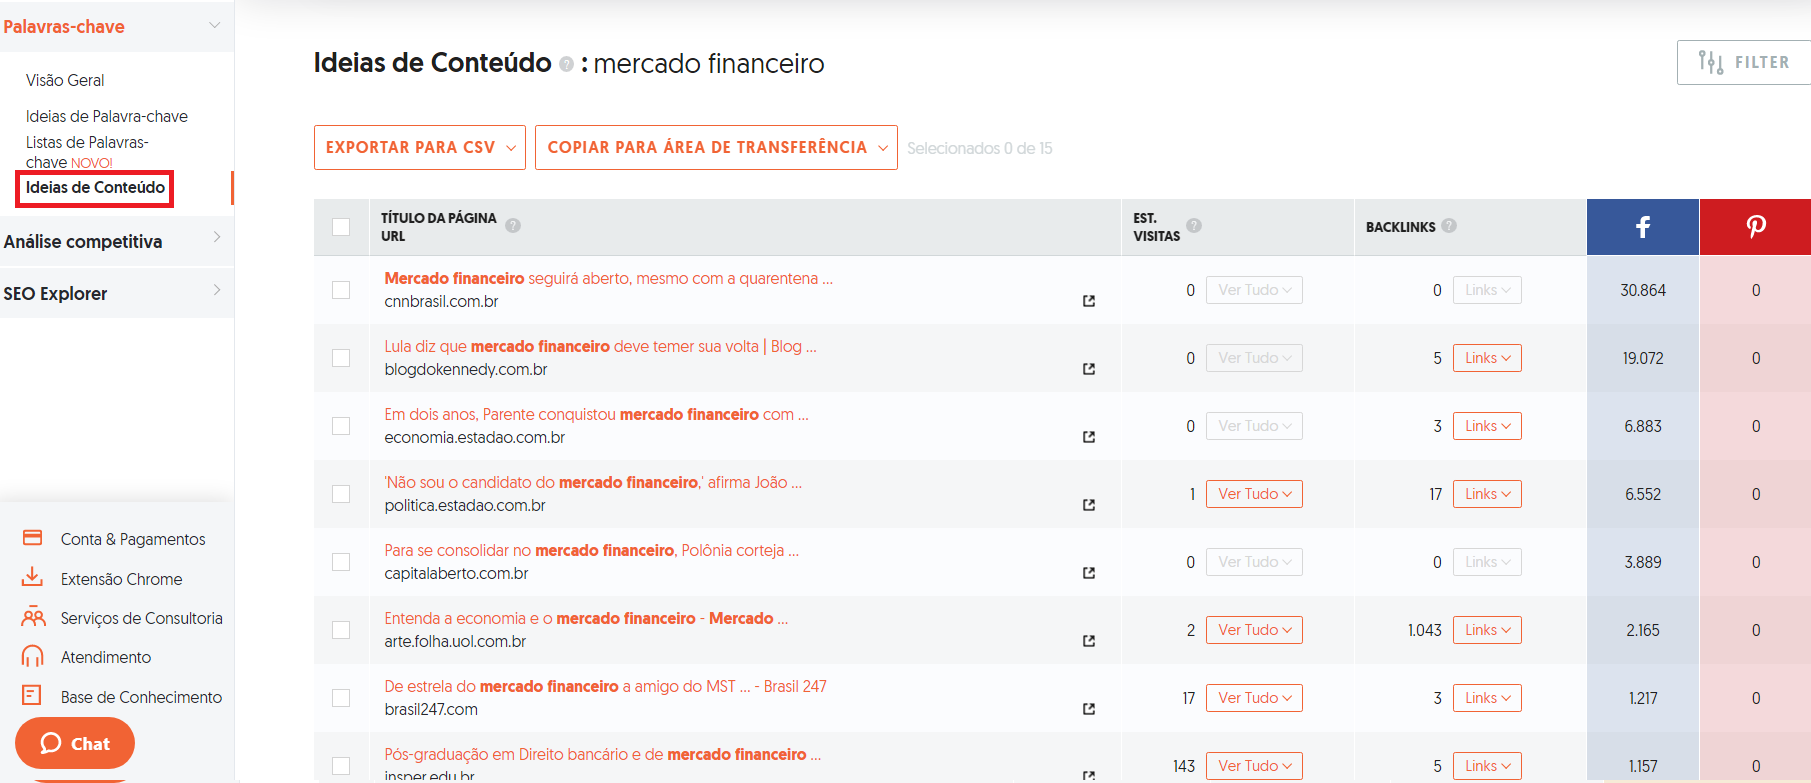Open external link for blogdokennedy.com.br row
This screenshot has height=783, width=1811.
[x=1089, y=369]
